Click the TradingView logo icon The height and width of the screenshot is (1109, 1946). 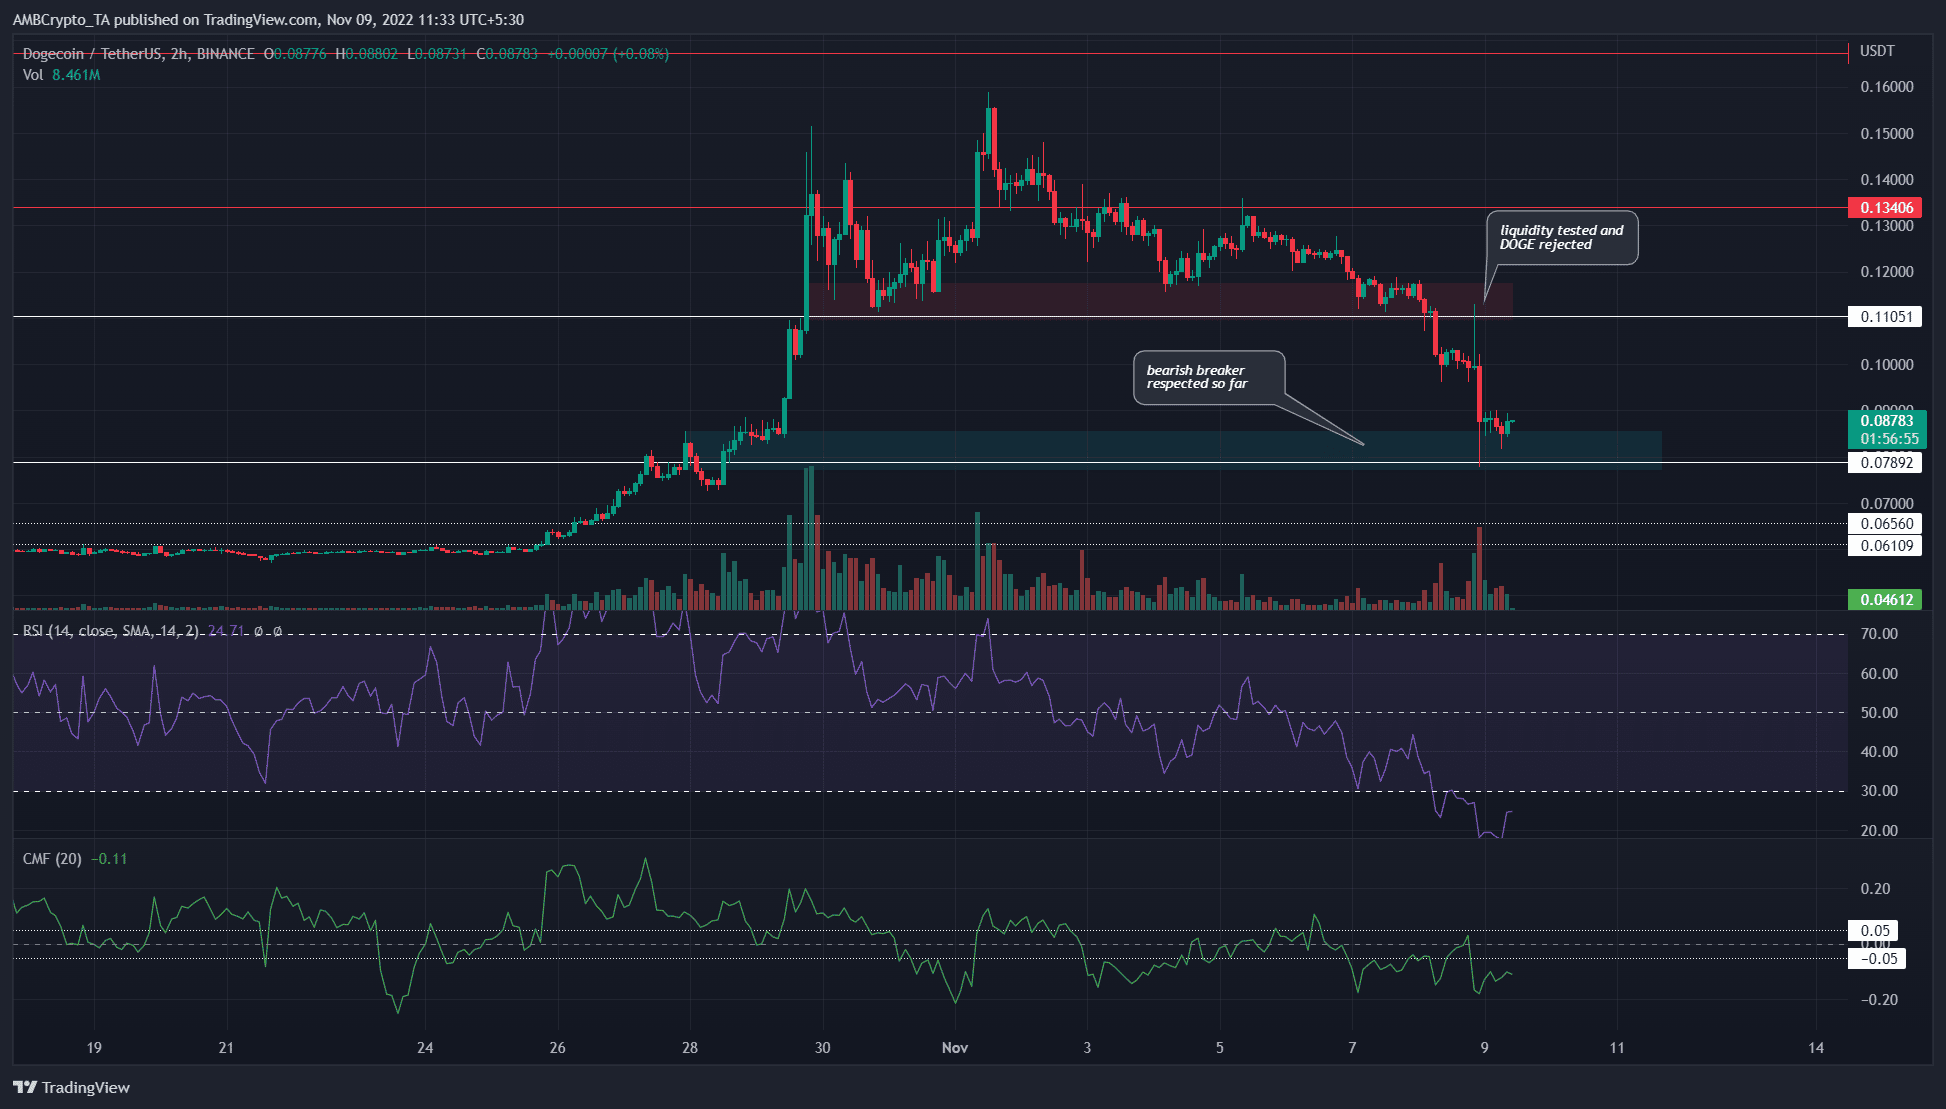click(x=25, y=1087)
